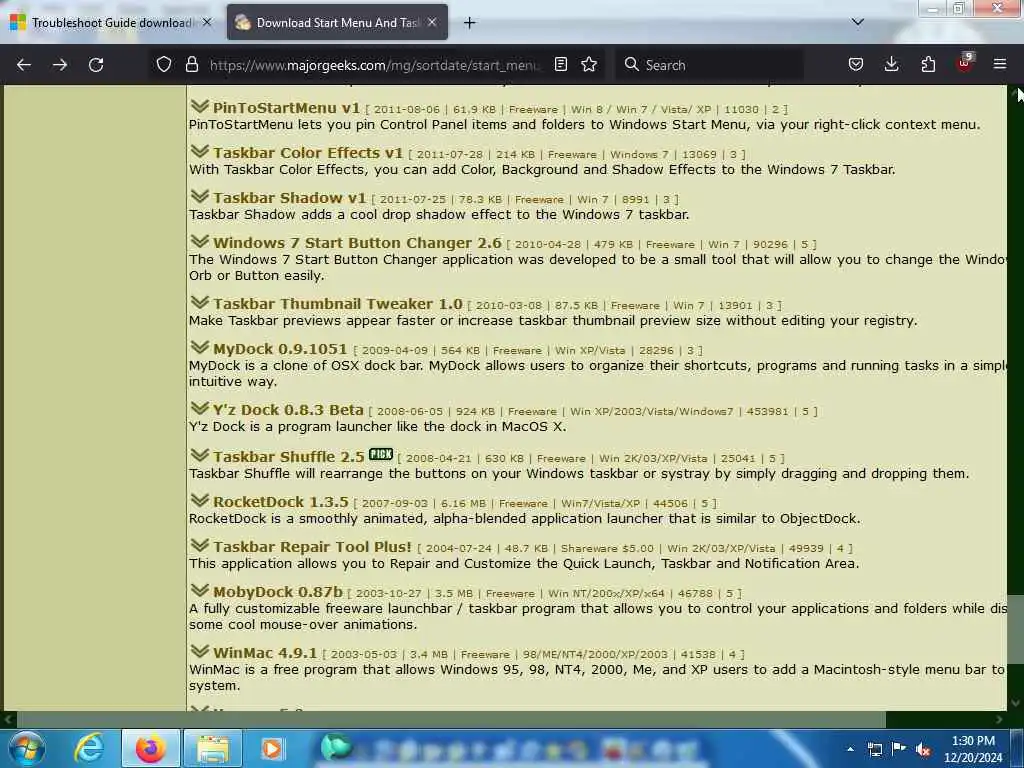Expand the Taskbar Color Effects arrow
The width and height of the screenshot is (1024, 768).
(200, 152)
